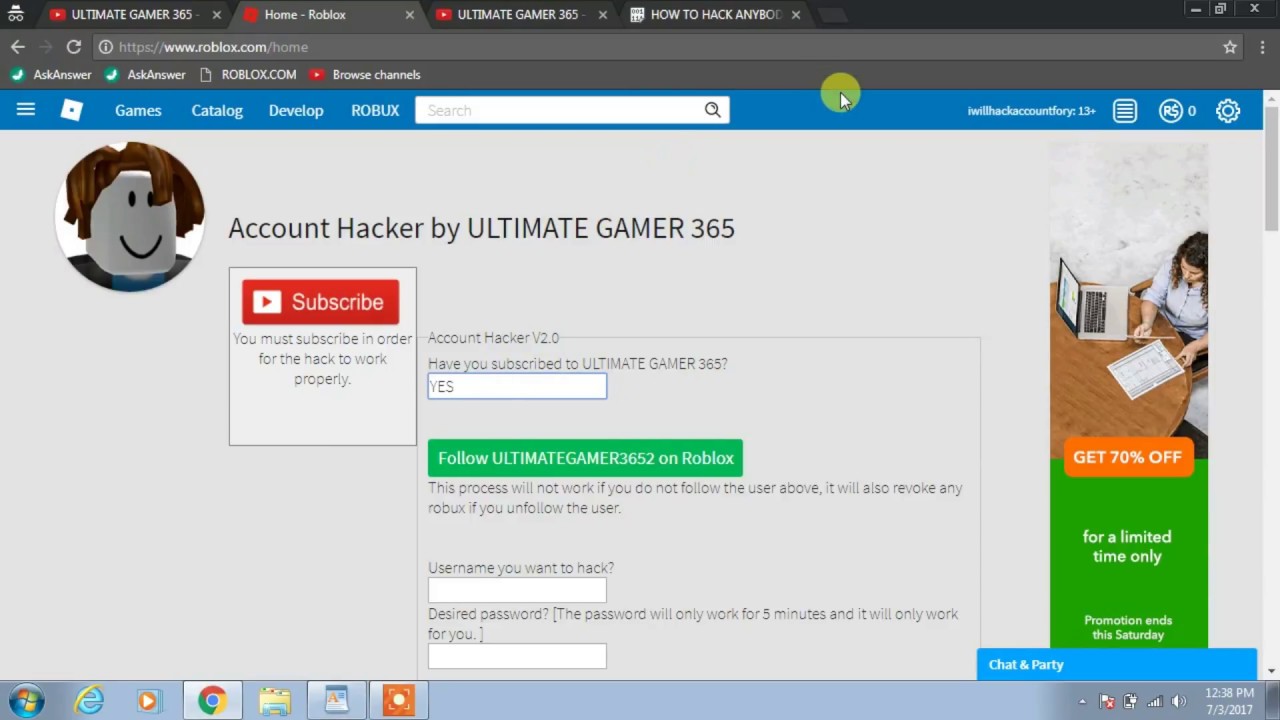Screen dimensions: 1280x720
Task: Click the action center flag tray icon
Action: coord(1107,701)
